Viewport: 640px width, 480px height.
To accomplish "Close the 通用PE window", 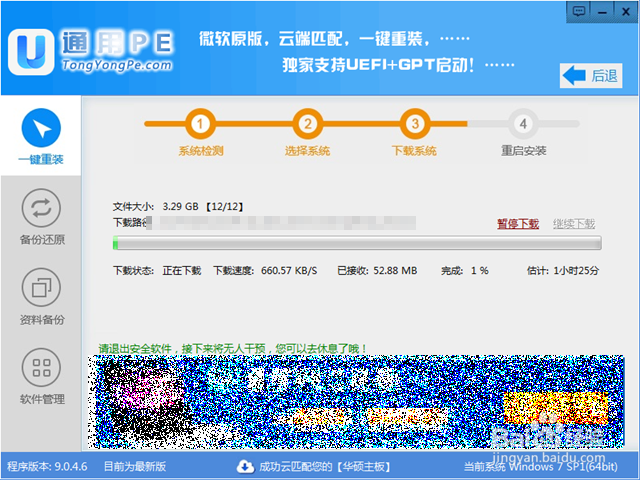I will pyautogui.click(x=625, y=11).
